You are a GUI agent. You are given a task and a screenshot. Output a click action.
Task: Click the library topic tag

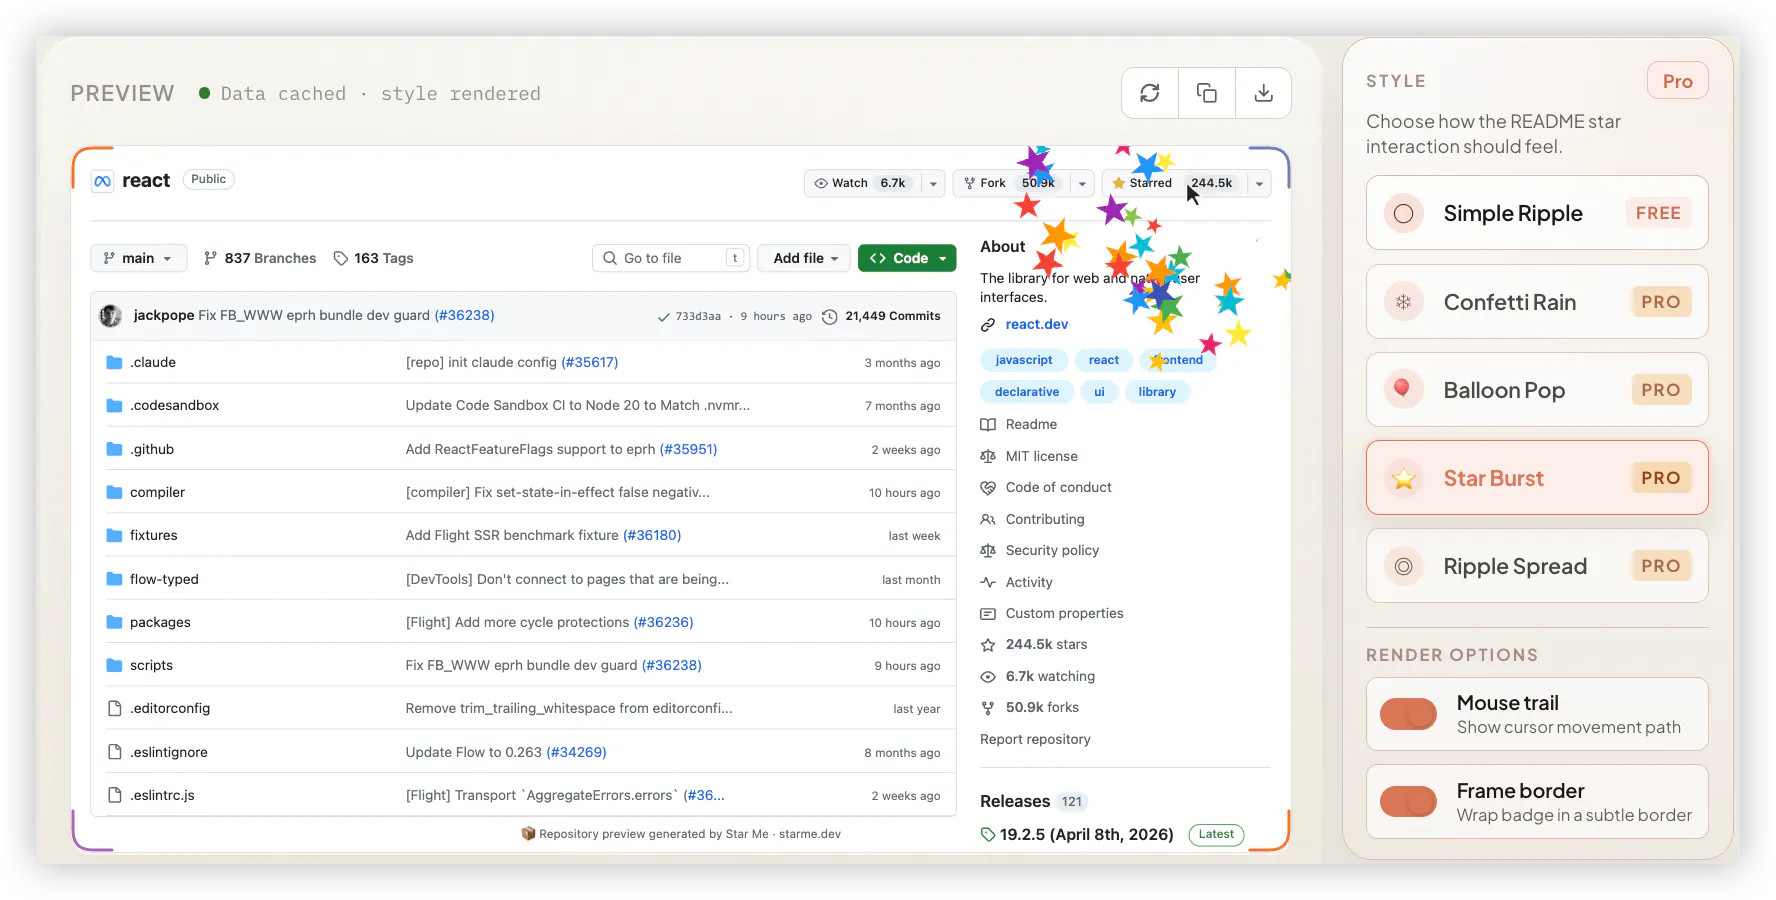coord(1157,392)
